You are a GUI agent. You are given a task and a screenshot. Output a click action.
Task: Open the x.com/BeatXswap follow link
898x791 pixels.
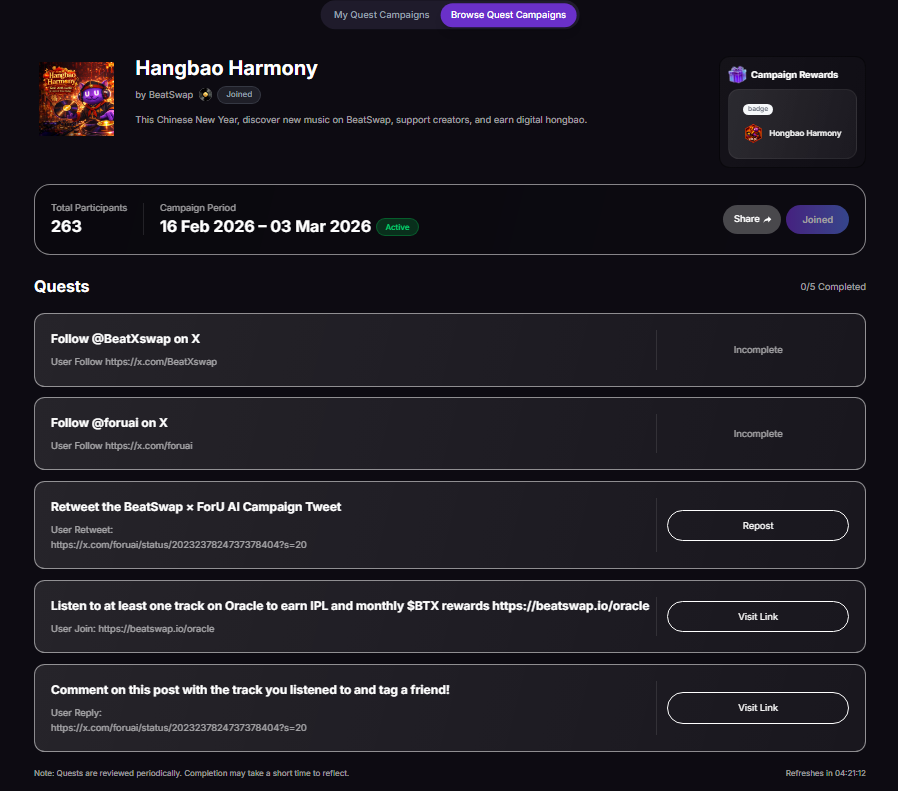tap(161, 362)
